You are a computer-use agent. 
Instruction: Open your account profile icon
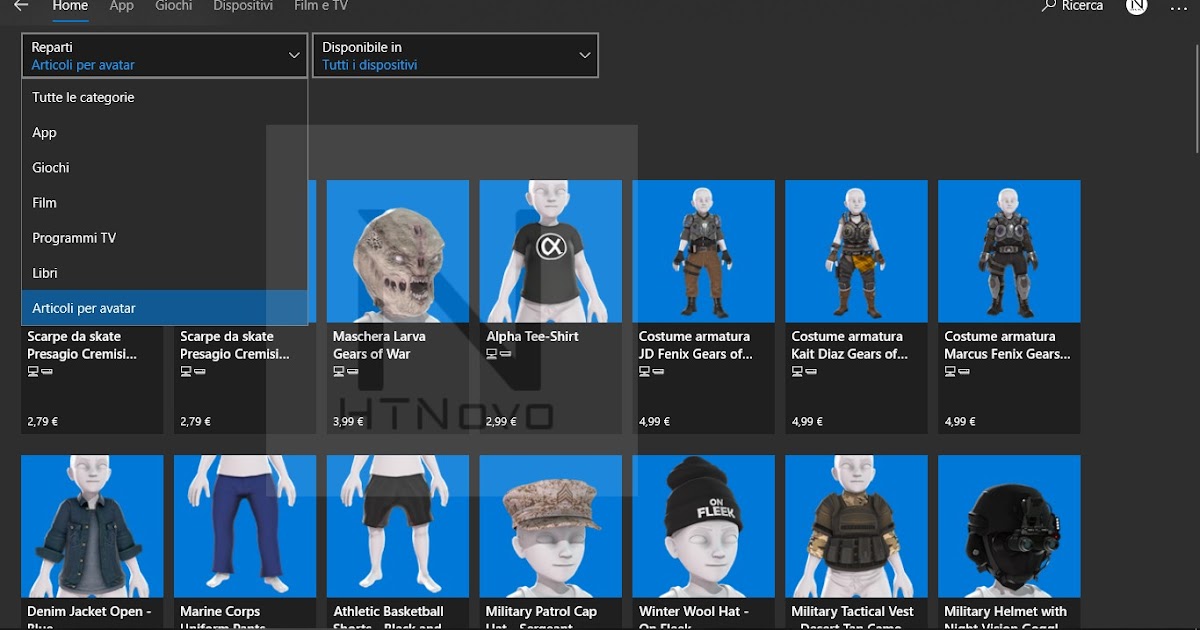point(1136,6)
